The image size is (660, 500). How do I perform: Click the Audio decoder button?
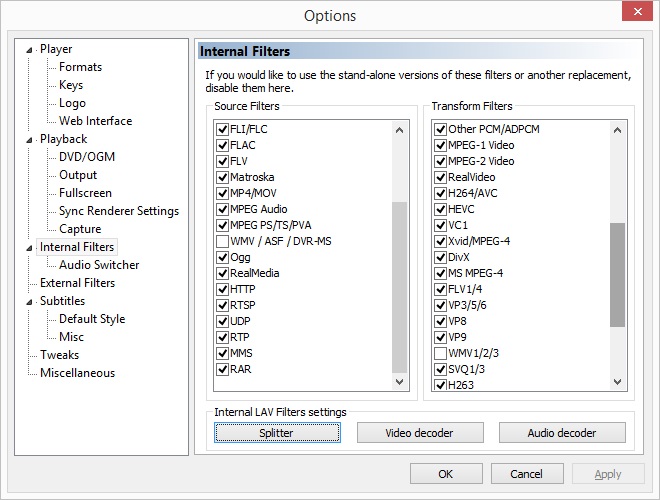tap(562, 433)
